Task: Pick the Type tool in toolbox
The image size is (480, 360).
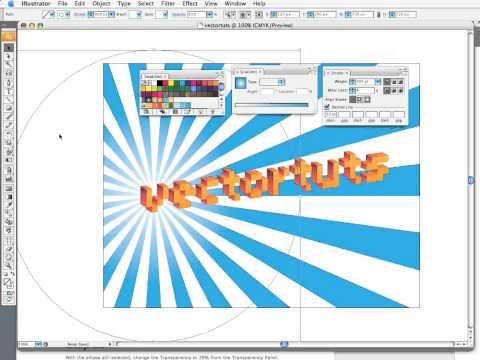Action: click(x=9, y=91)
